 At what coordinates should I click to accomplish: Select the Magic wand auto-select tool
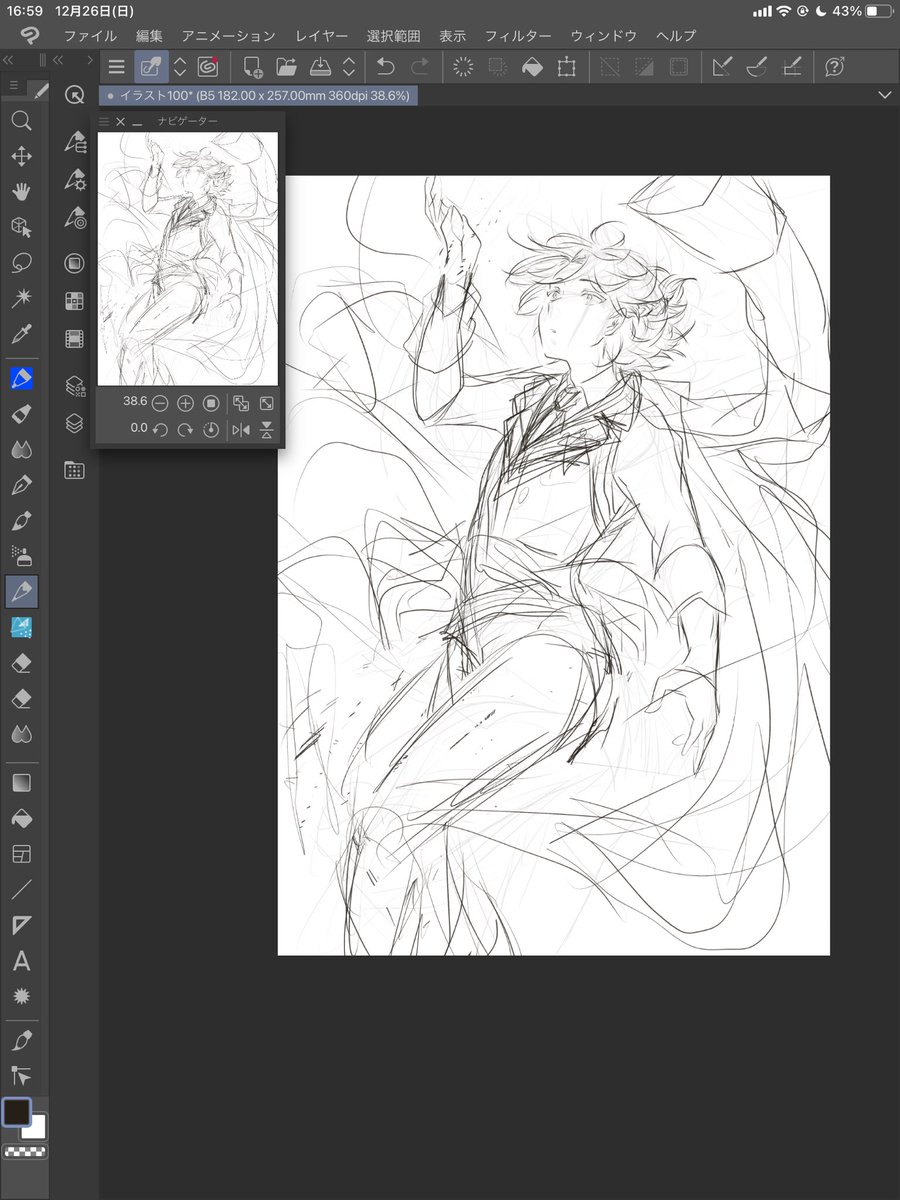(x=21, y=299)
